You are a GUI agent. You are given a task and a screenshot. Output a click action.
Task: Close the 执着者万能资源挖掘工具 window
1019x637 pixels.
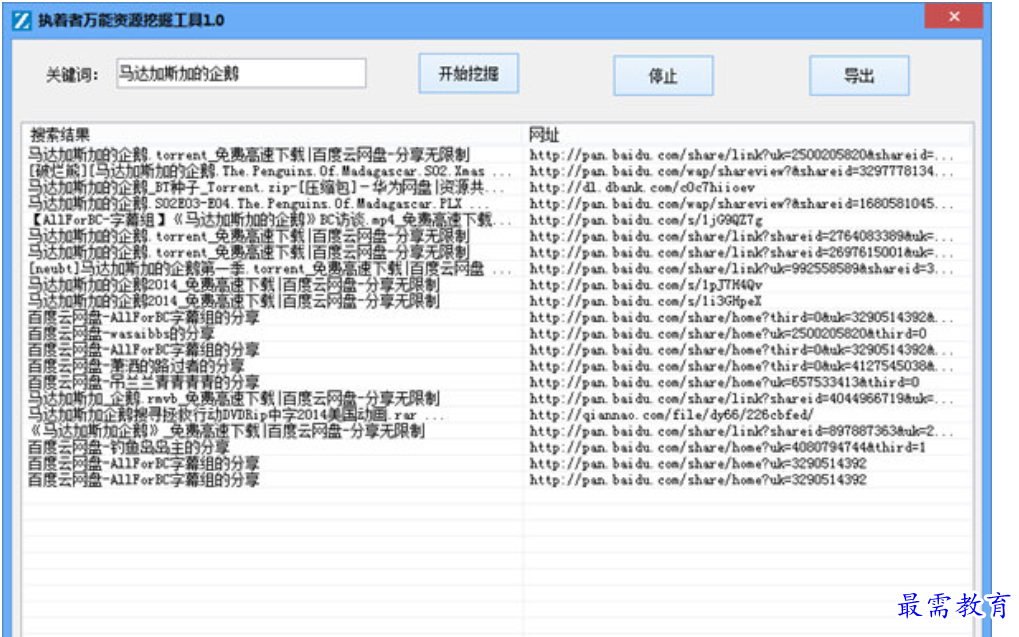[952, 17]
